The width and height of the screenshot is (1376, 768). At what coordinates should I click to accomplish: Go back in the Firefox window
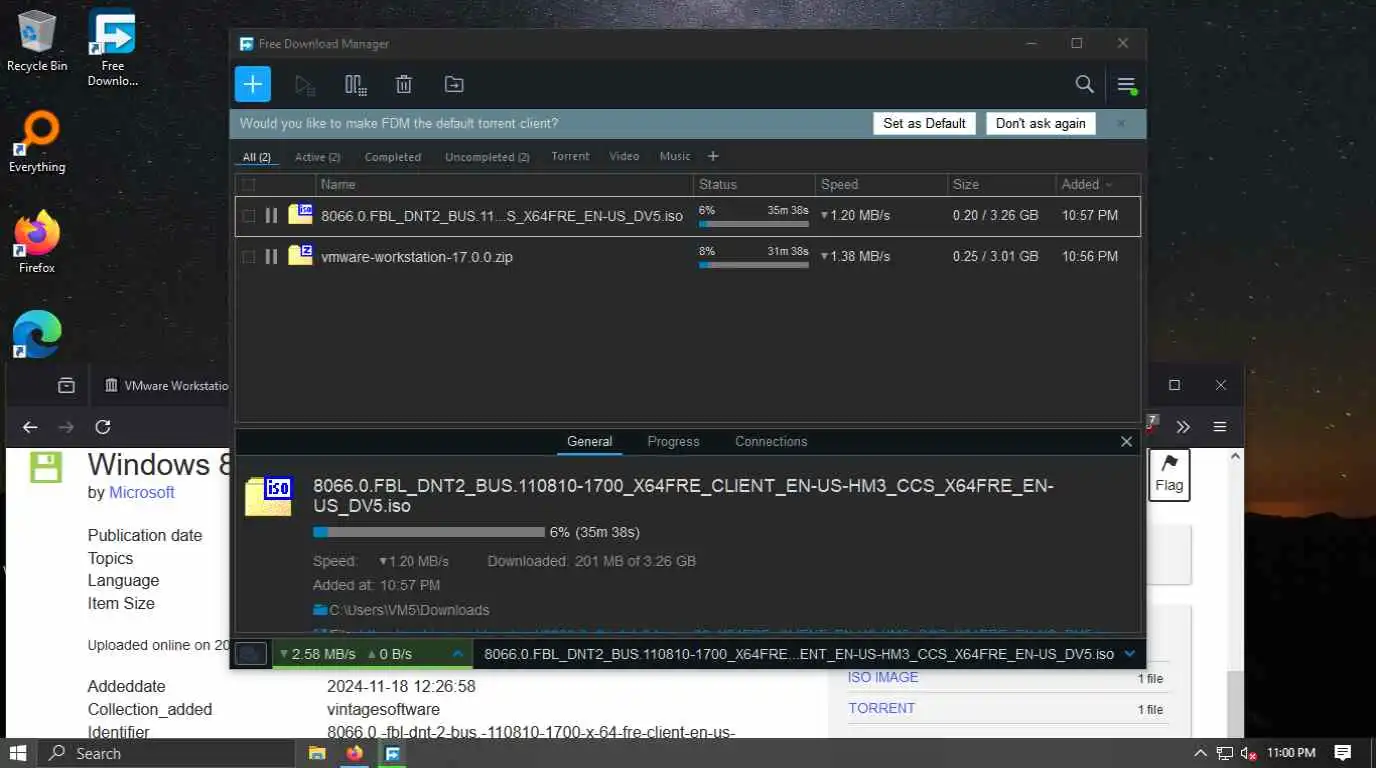point(30,427)
